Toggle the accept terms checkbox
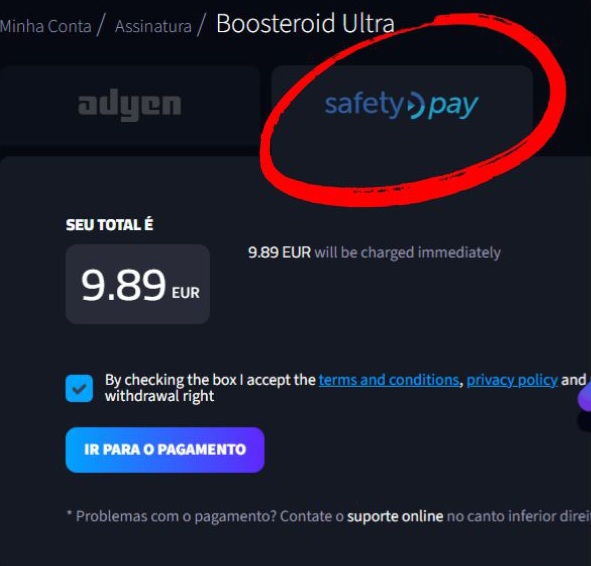Viewport: 591px width, 566px height. [x=79, y=388]
